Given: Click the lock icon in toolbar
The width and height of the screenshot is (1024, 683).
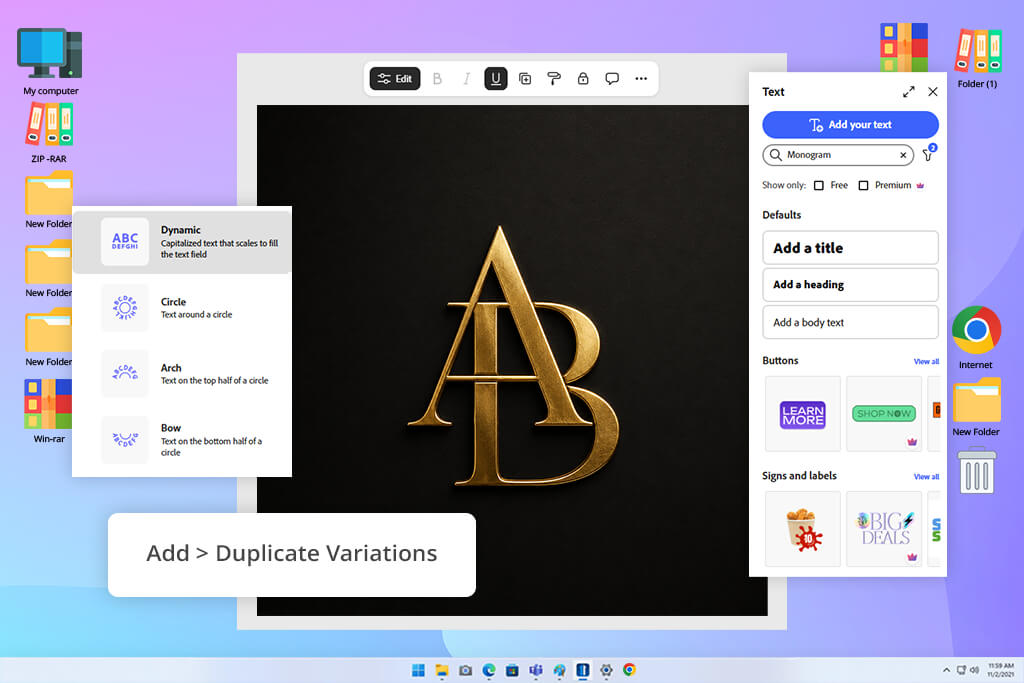Looking at the screenshot, I should click(583, 79).
